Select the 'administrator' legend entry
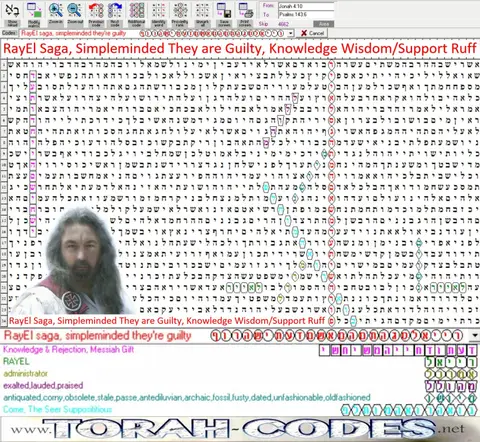This screenshot has height=442, width=480. (x=25, y=373)
